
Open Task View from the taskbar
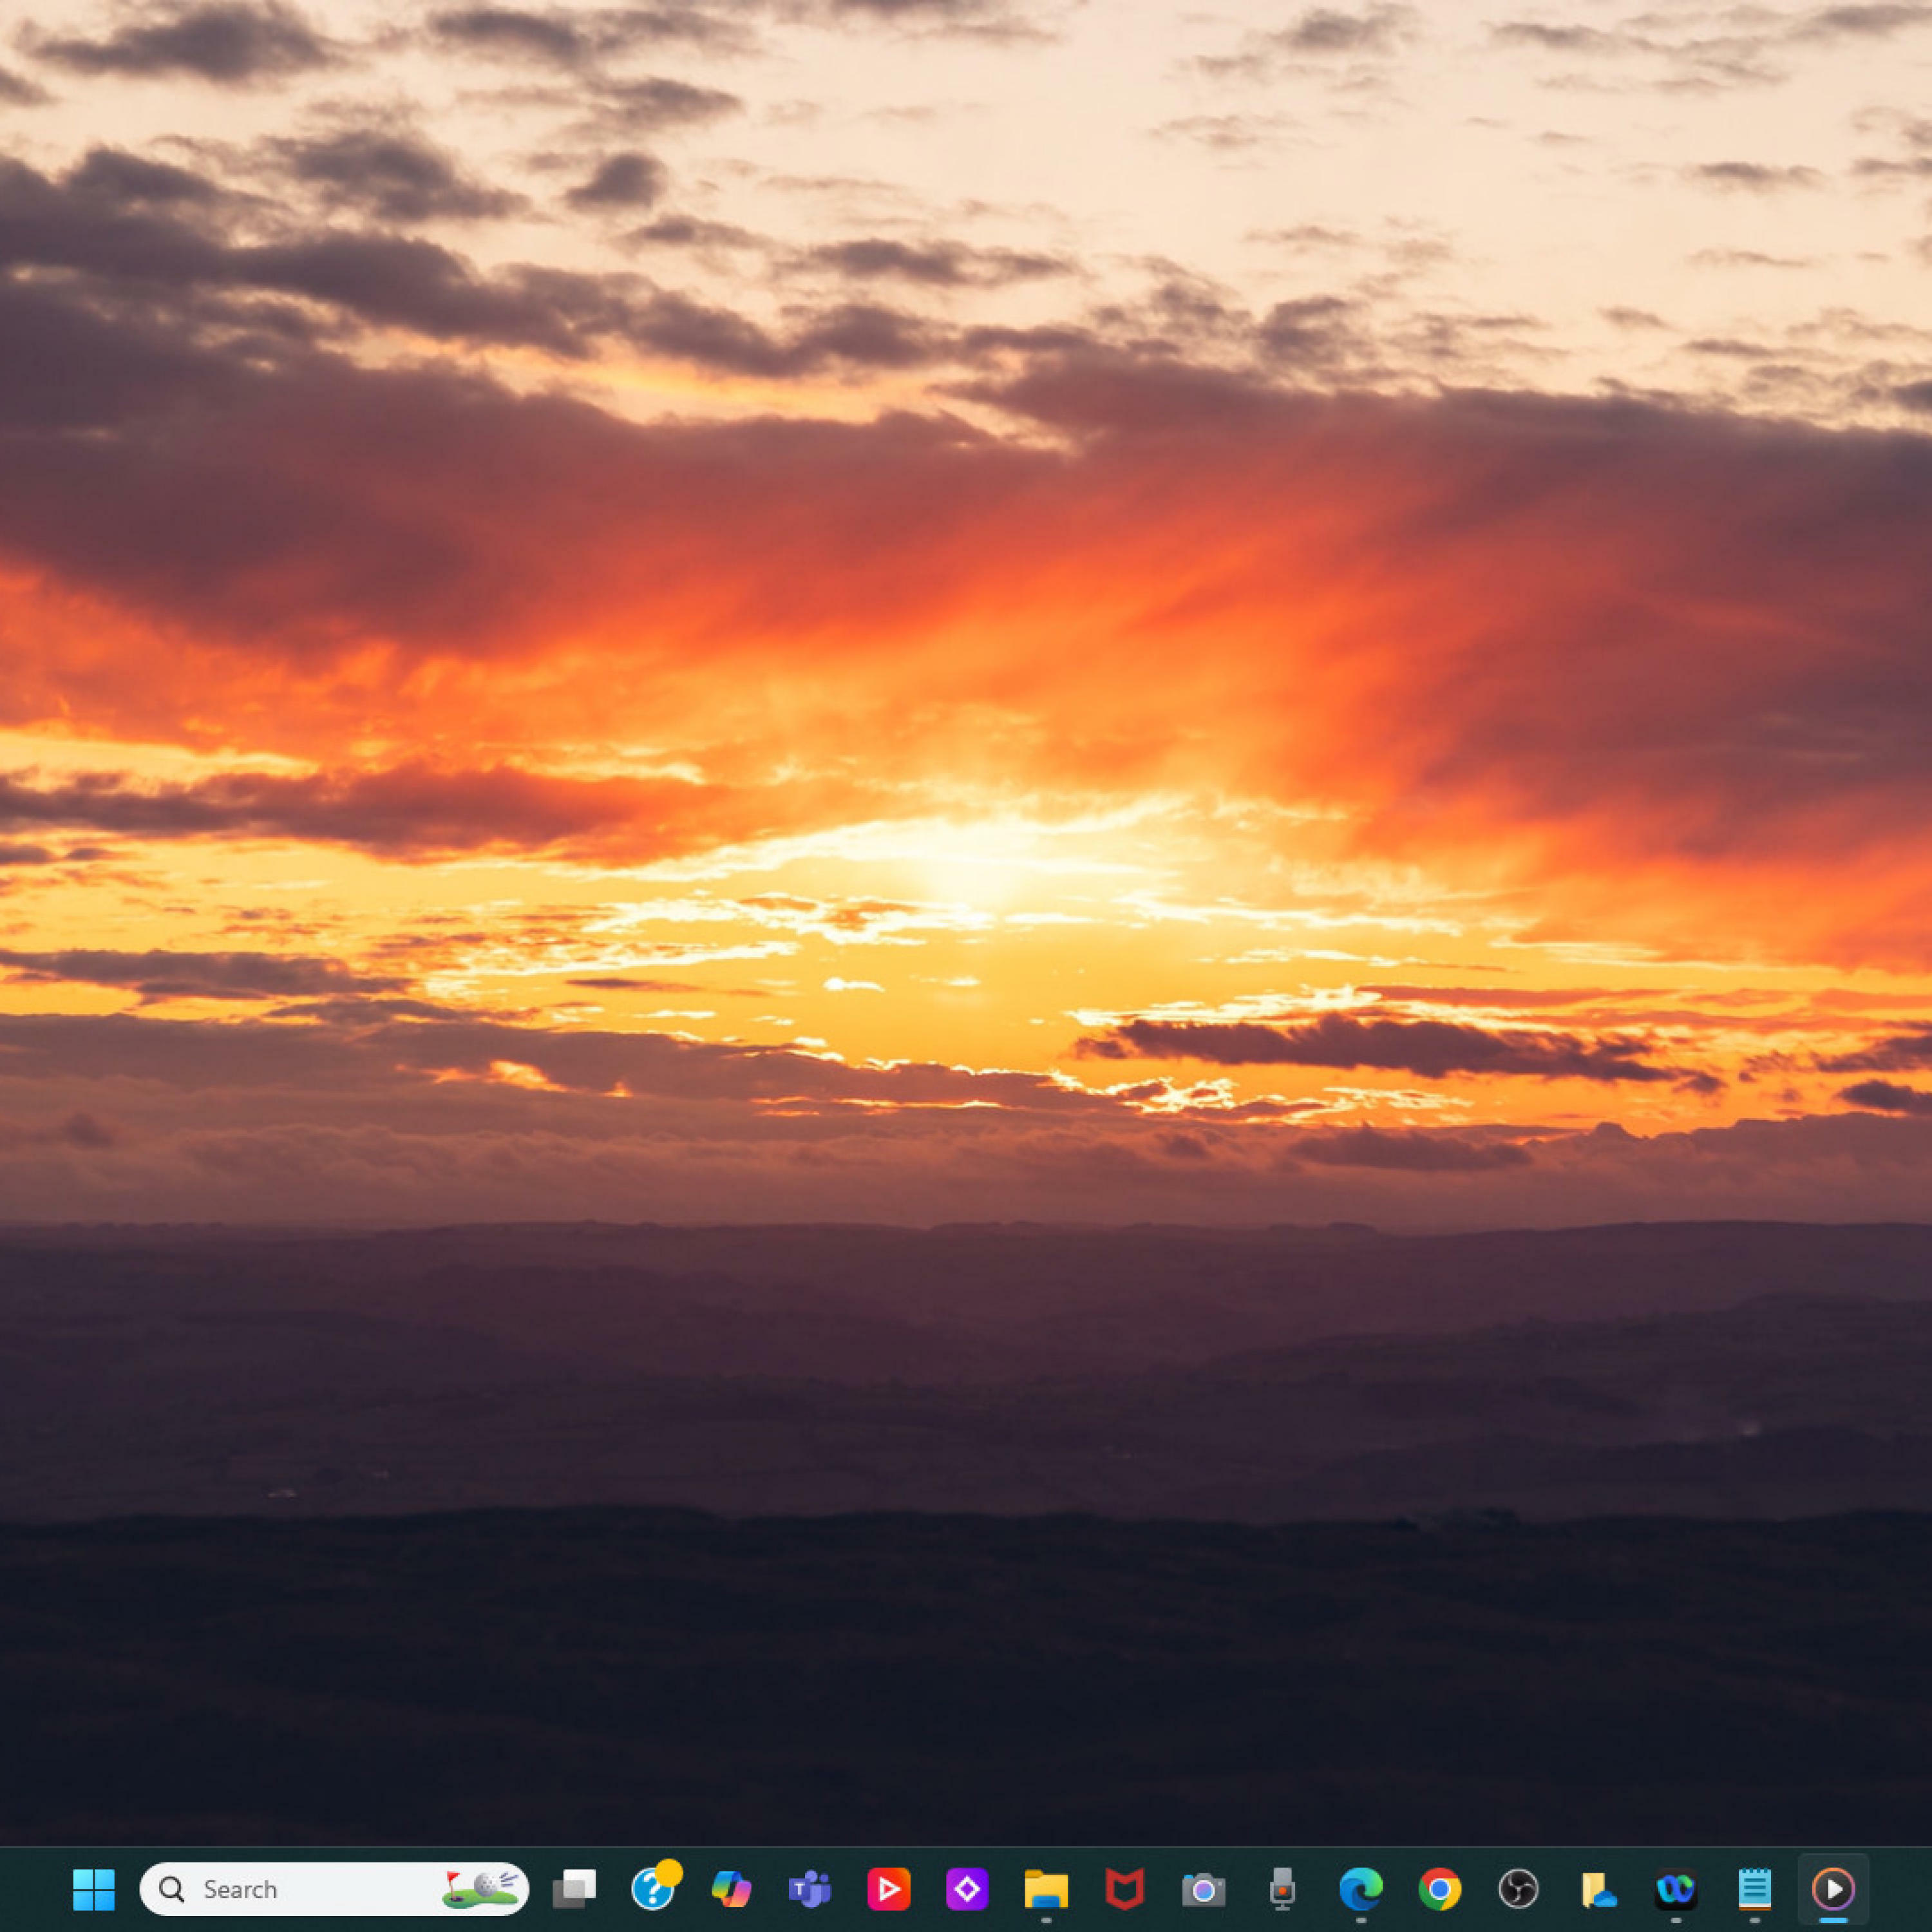(574, 1889)
